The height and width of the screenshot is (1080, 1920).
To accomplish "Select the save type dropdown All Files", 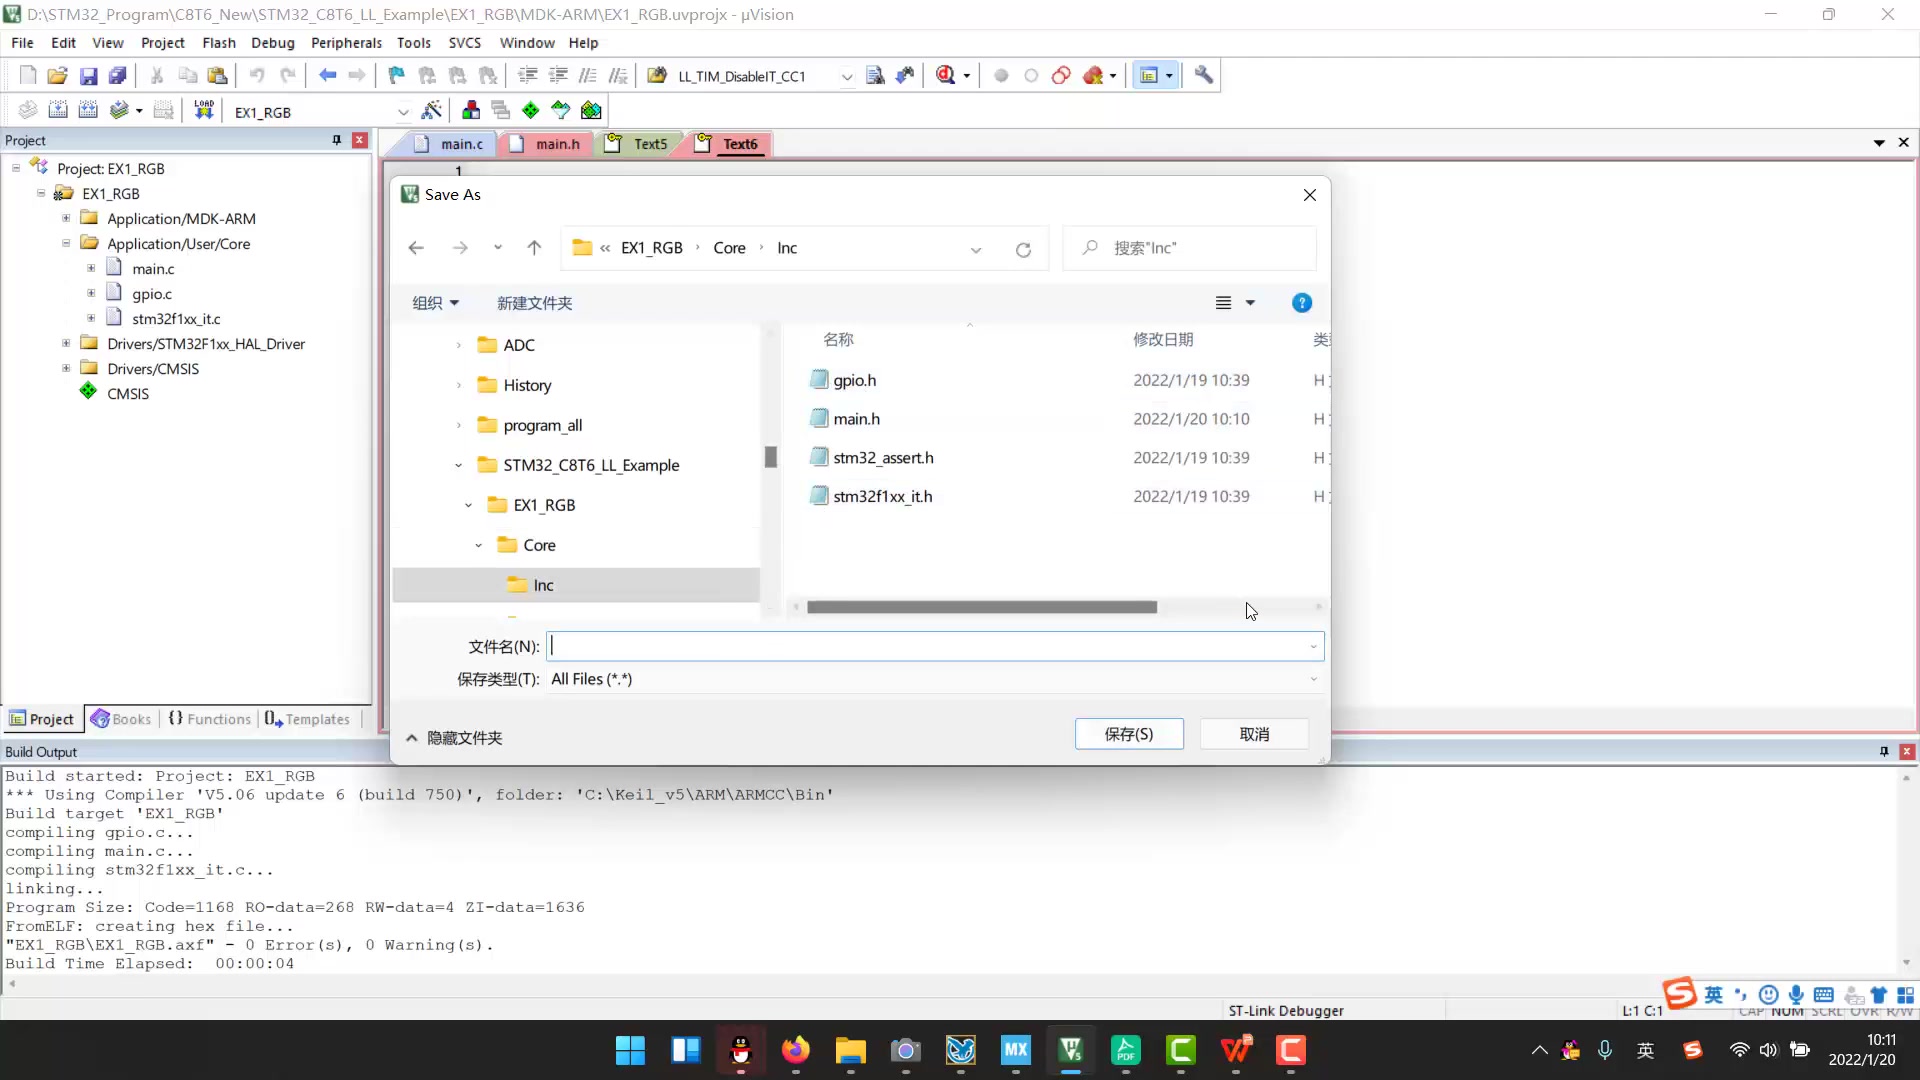I will pos(932,678).
